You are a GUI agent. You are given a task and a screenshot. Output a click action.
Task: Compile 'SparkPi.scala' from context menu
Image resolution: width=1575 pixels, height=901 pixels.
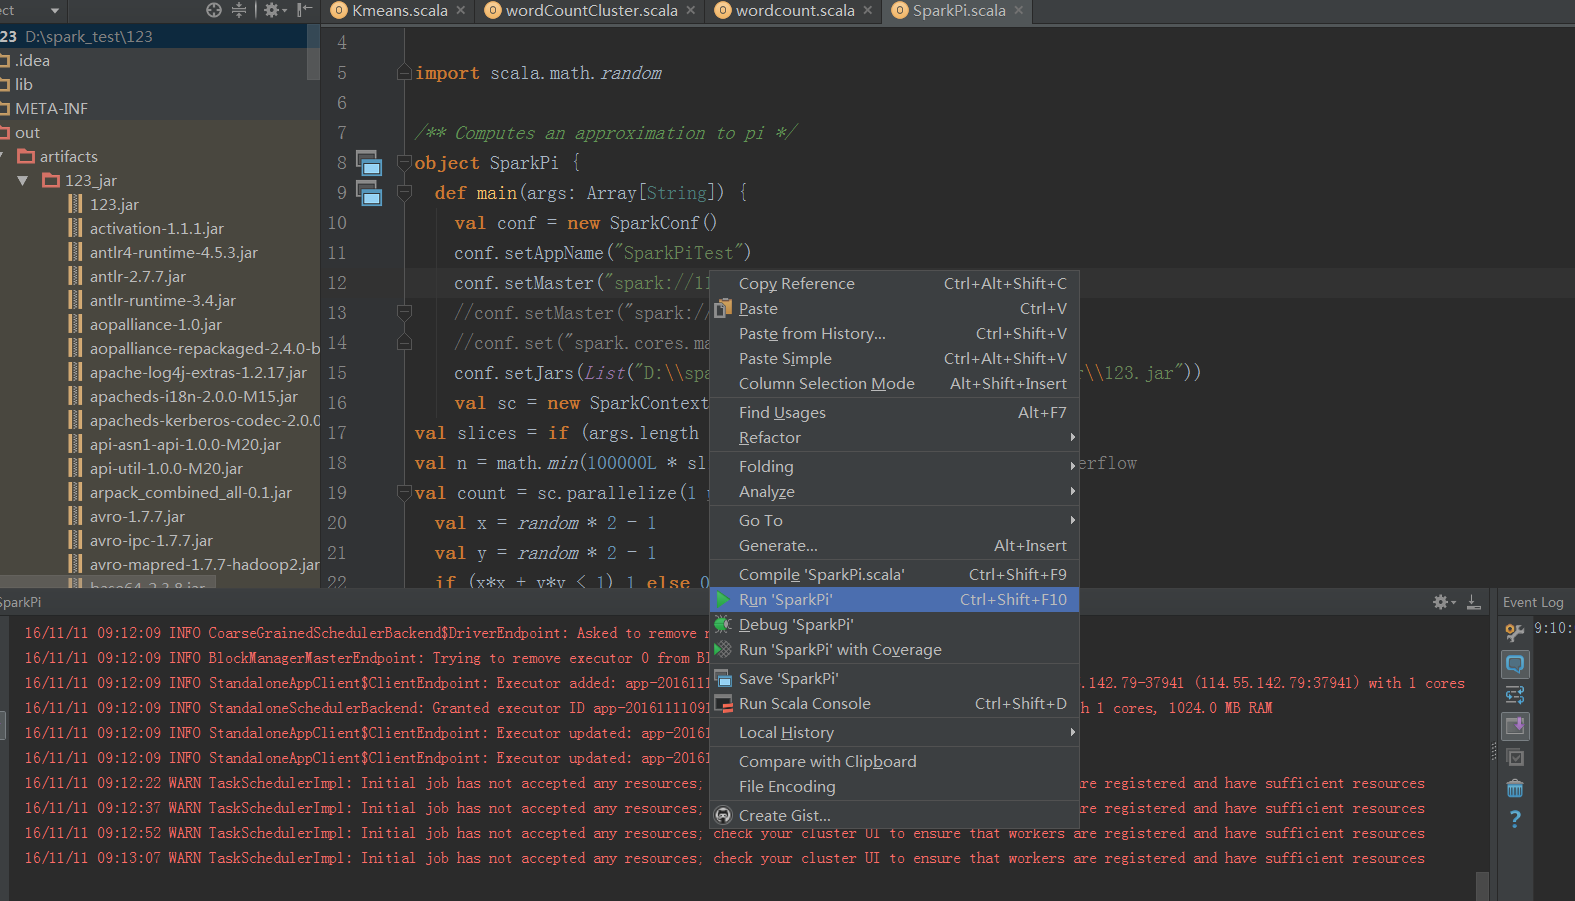(x=894, y=574)
